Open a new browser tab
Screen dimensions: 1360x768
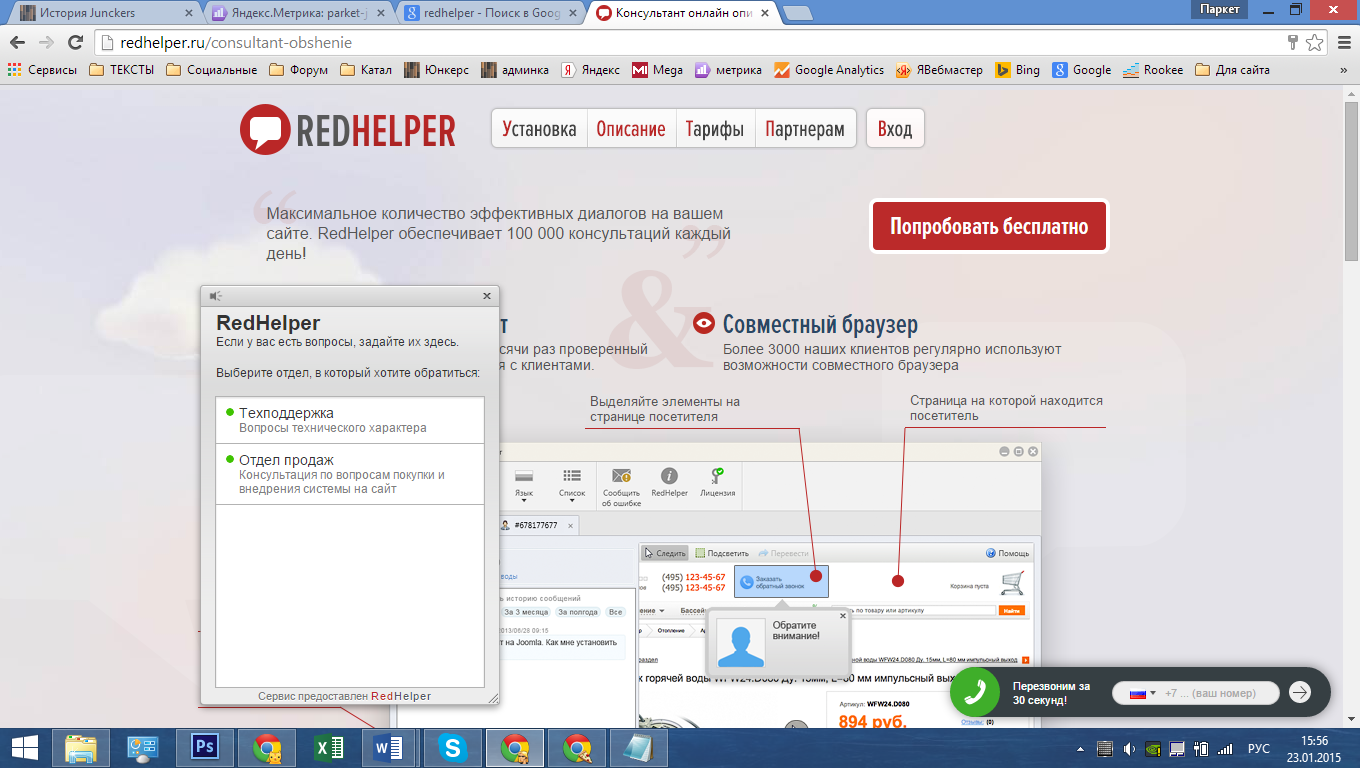[x=797, y=13]
